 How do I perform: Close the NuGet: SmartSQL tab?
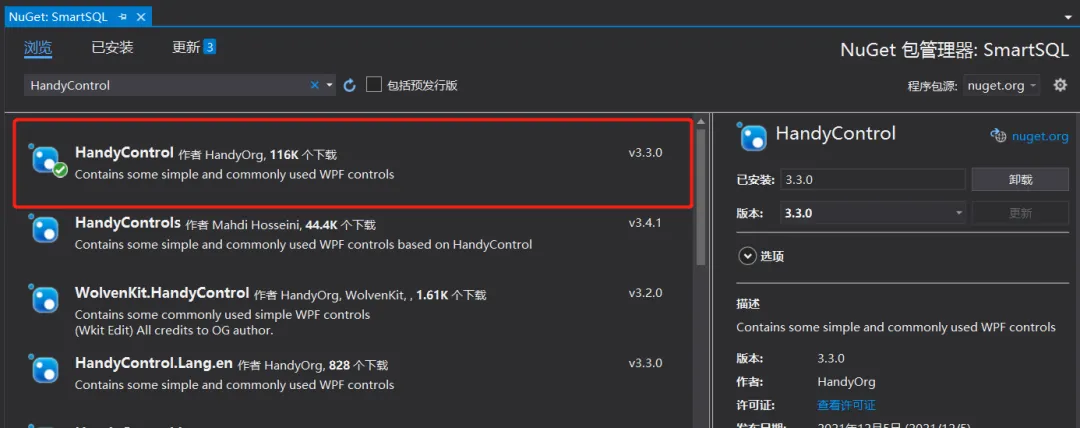coord(140,17)
